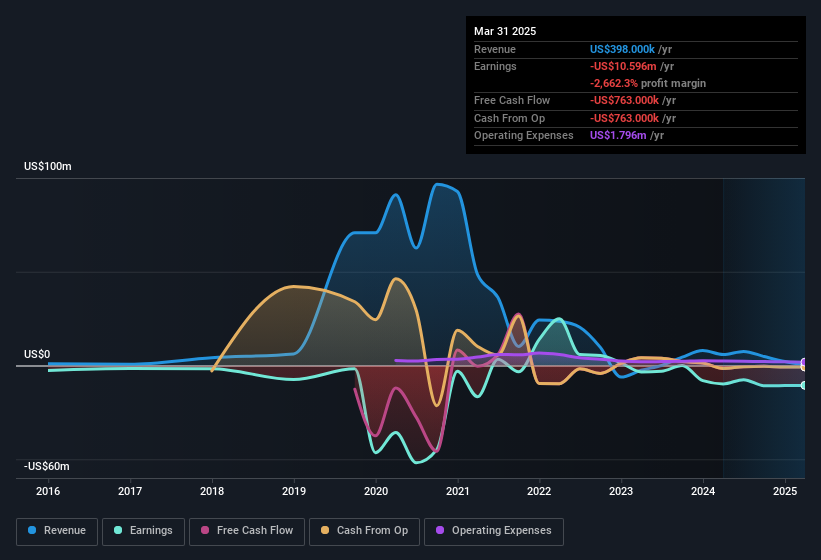Click the US$398.000k revenue value
This screenshot has height=560, width=821.
[x=622, y=49]
